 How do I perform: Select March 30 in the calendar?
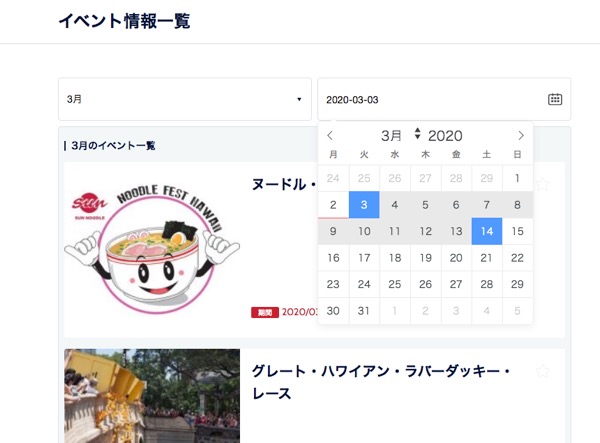point(333,311)
